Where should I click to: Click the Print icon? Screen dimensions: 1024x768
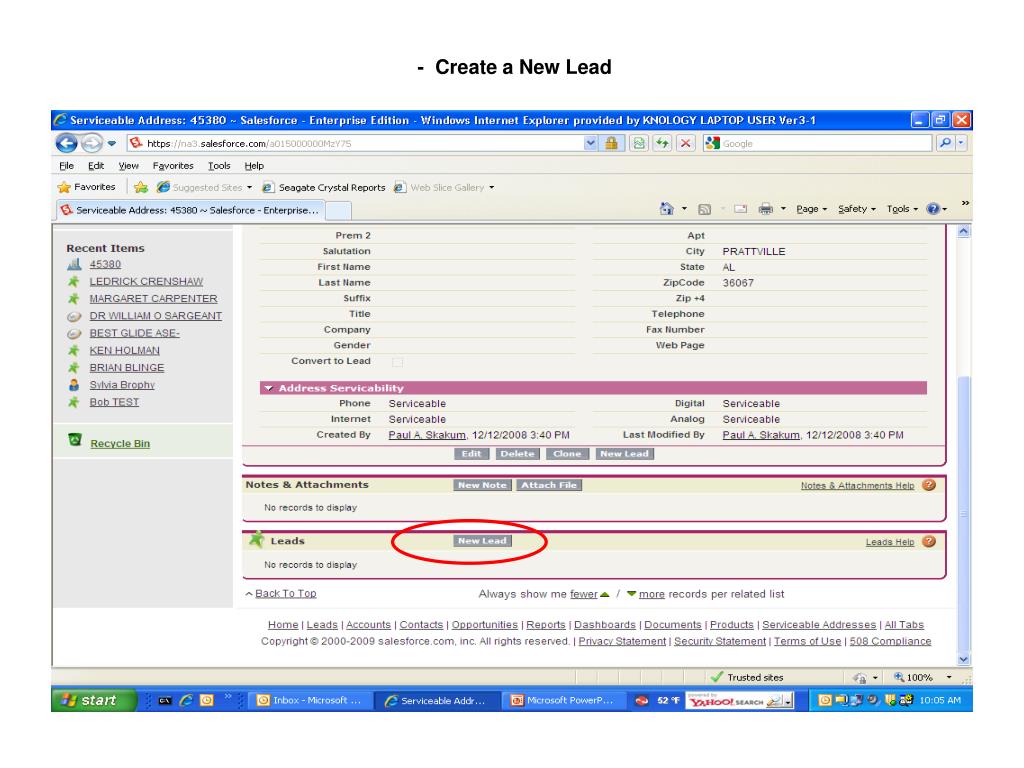pyautogui.click(x=765, y=209)
